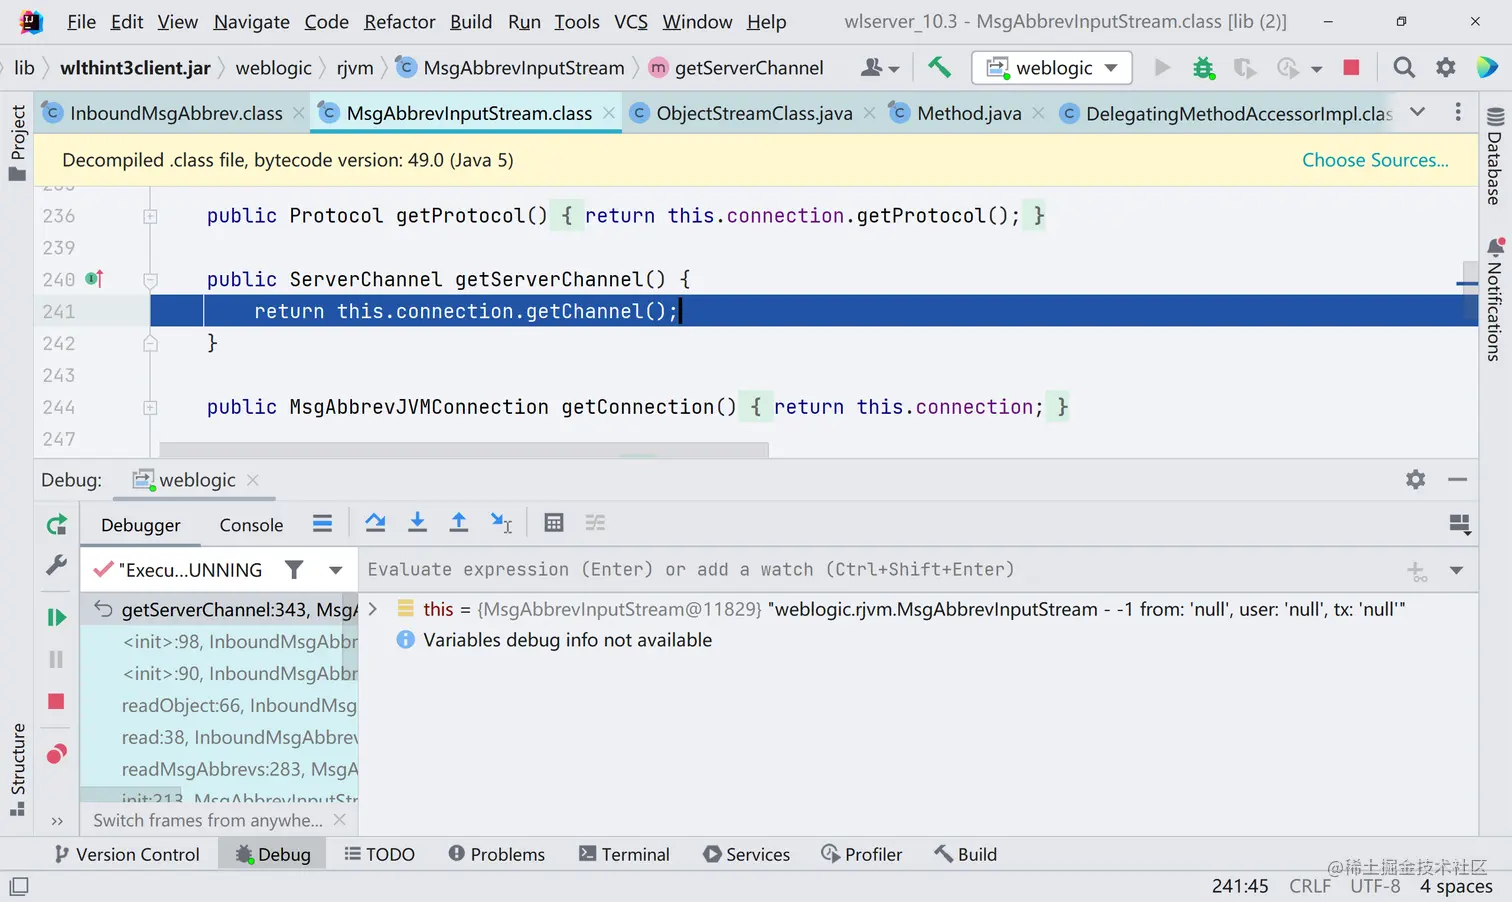1512x902 pixels.
Task: Open the thread selector dropdown arrow
Action: (336, 570)
